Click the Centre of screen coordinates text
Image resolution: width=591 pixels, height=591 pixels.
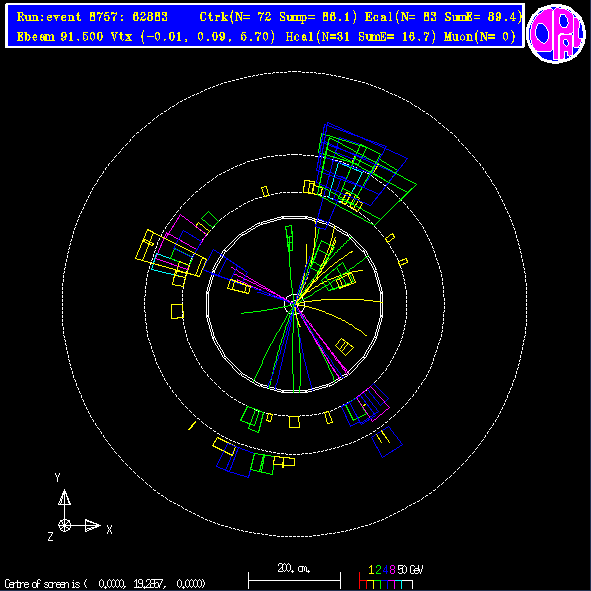pos(105,584)
